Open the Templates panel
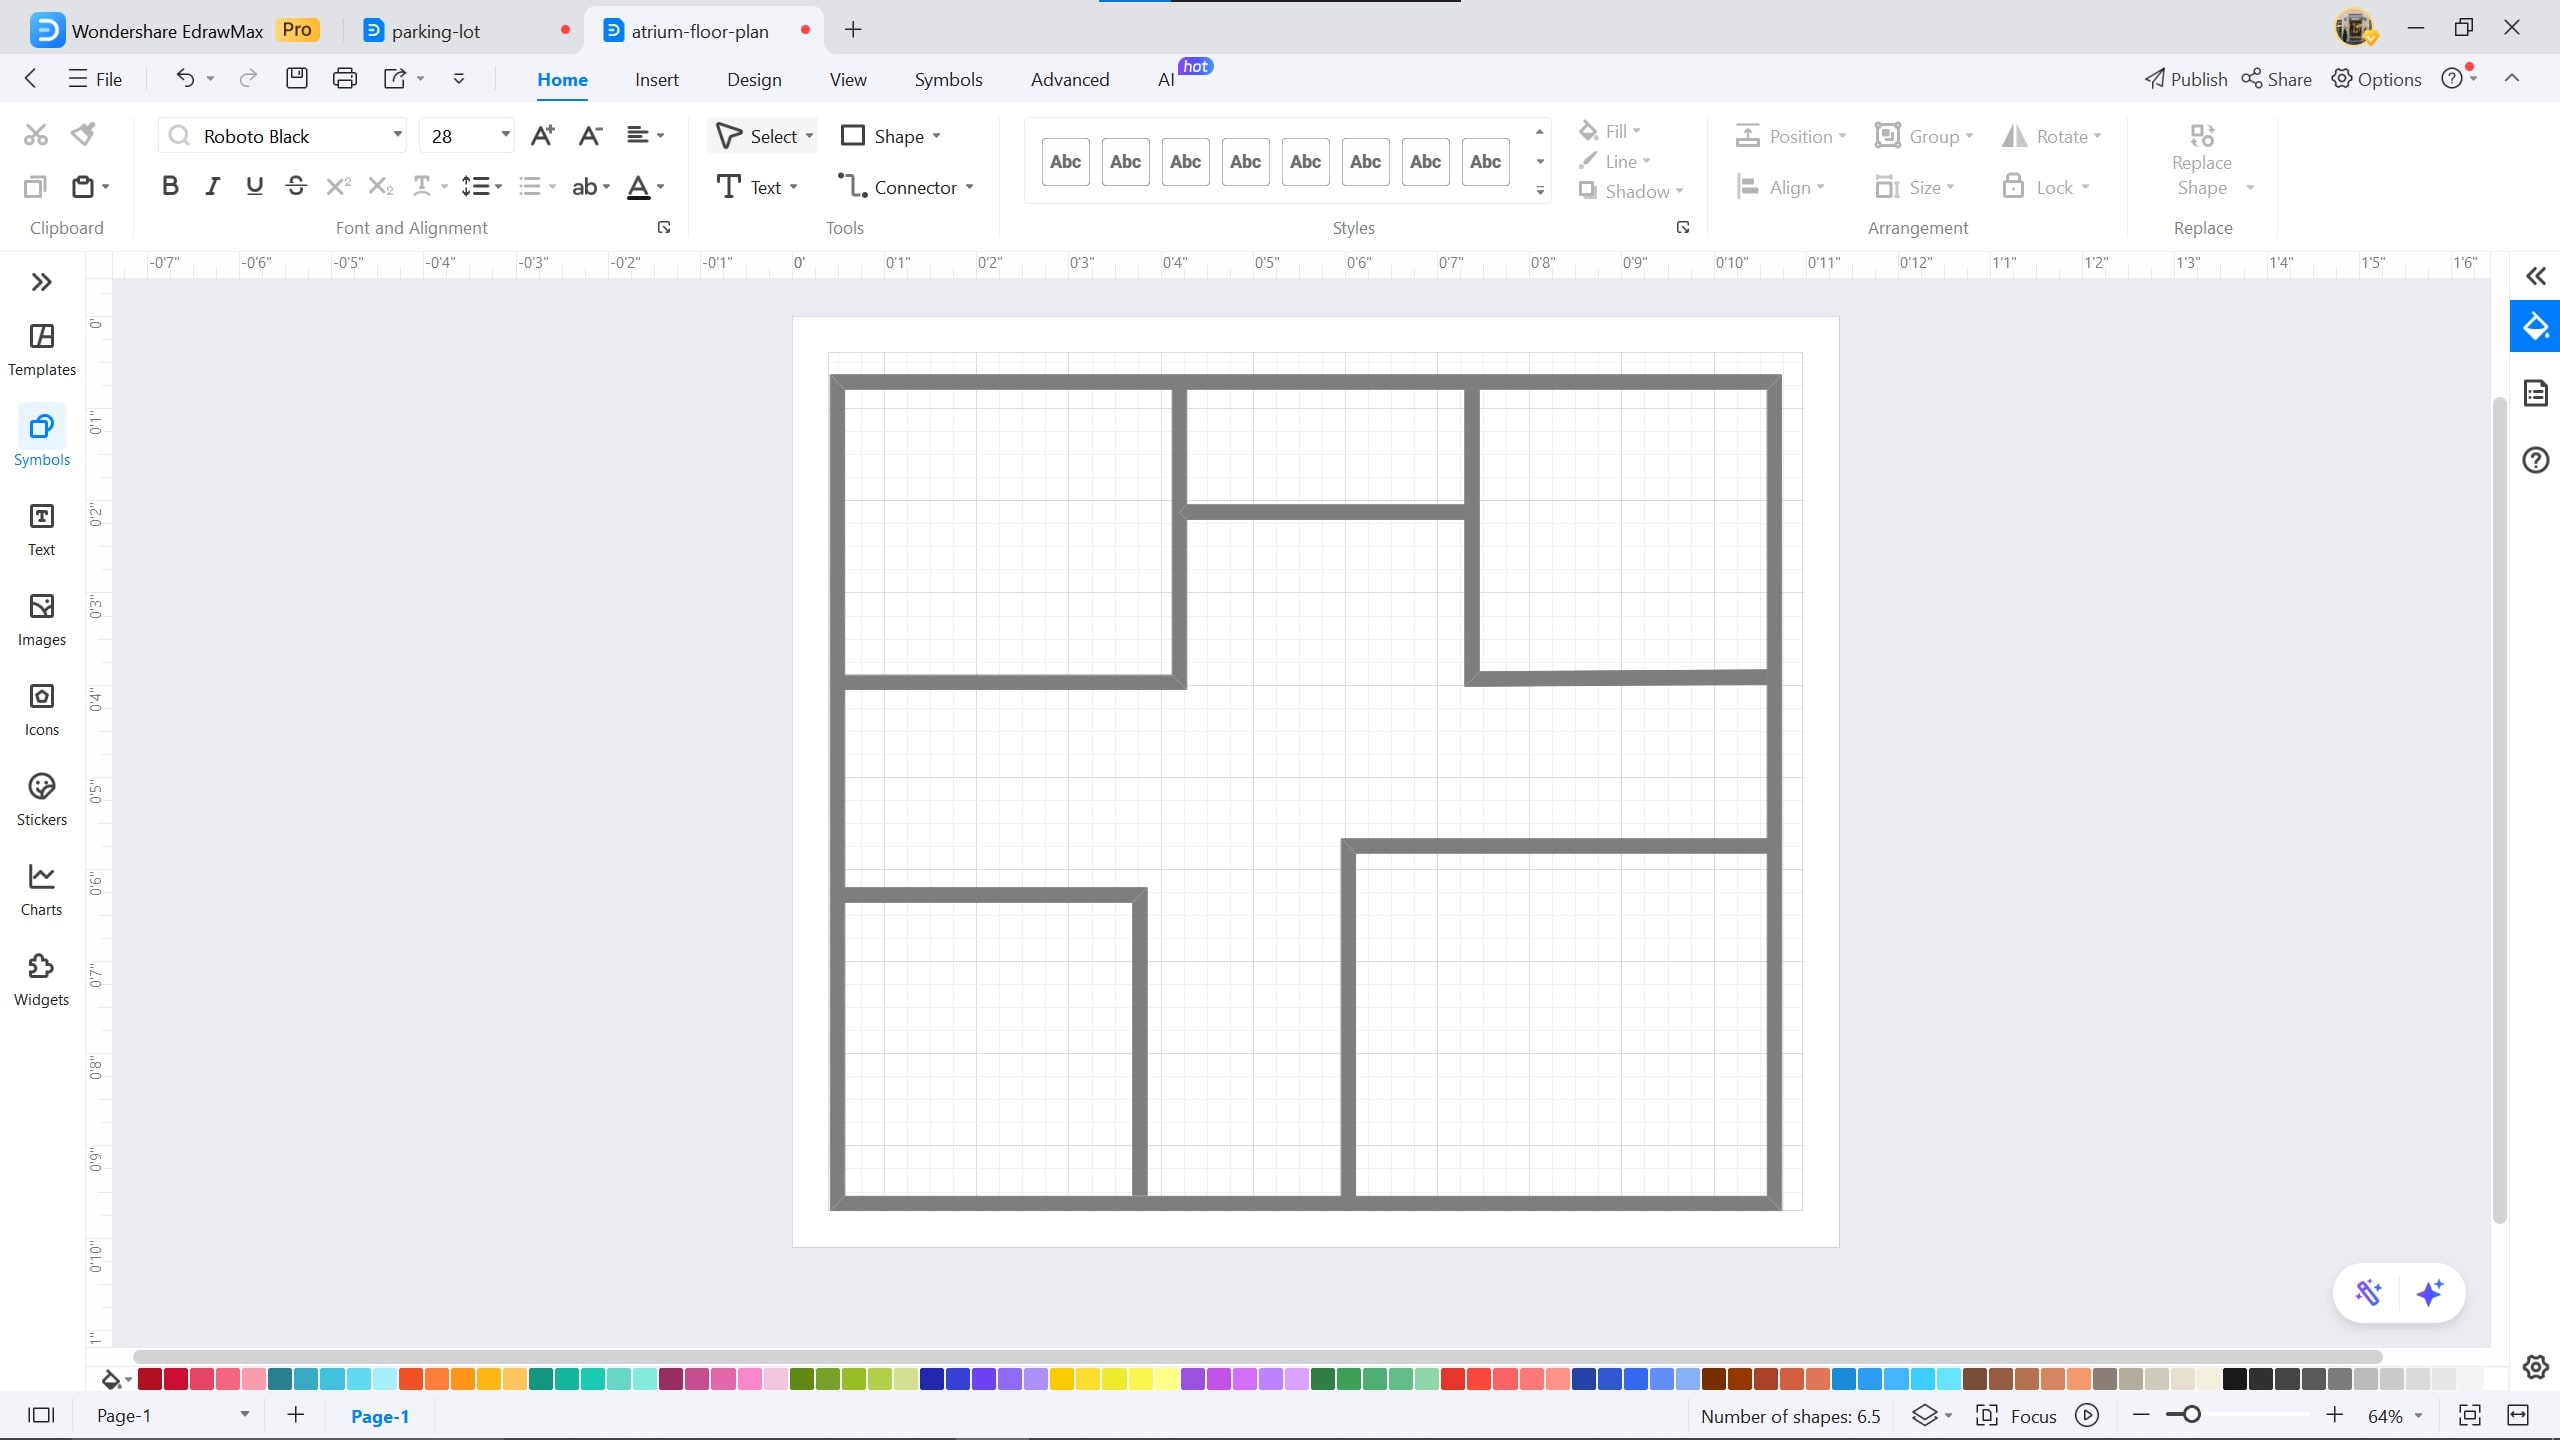 (x=41, y=349)
